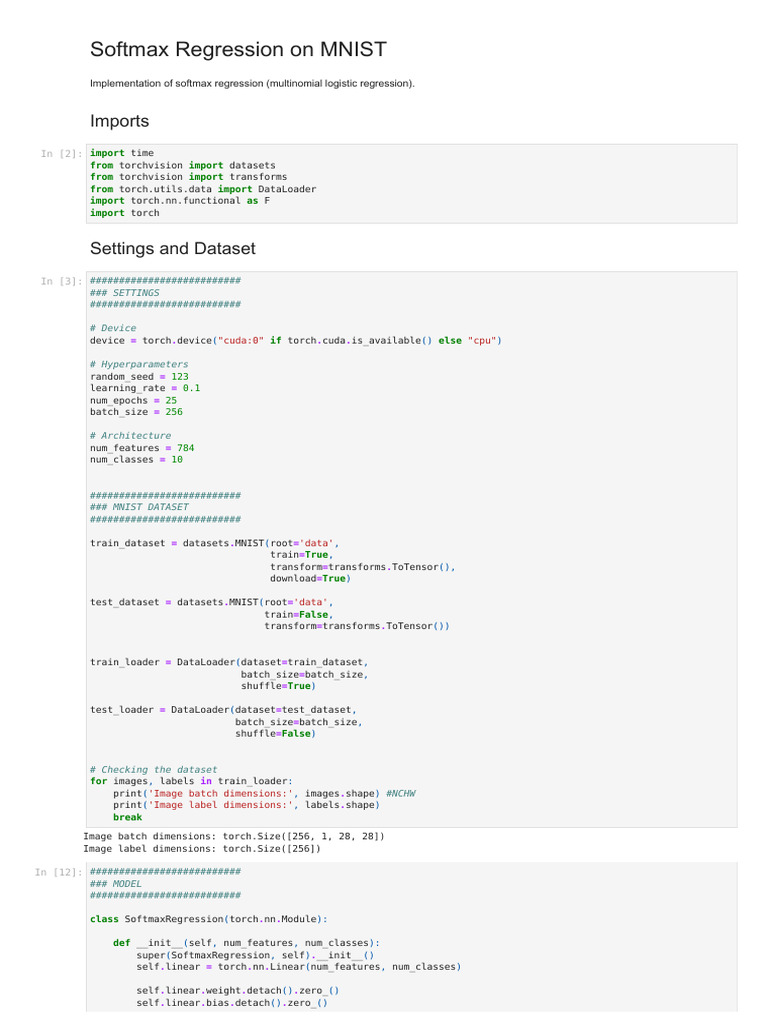Click the 'Imports' section heading
Screen dimensions: 768x1024
(x=119, y=121)
